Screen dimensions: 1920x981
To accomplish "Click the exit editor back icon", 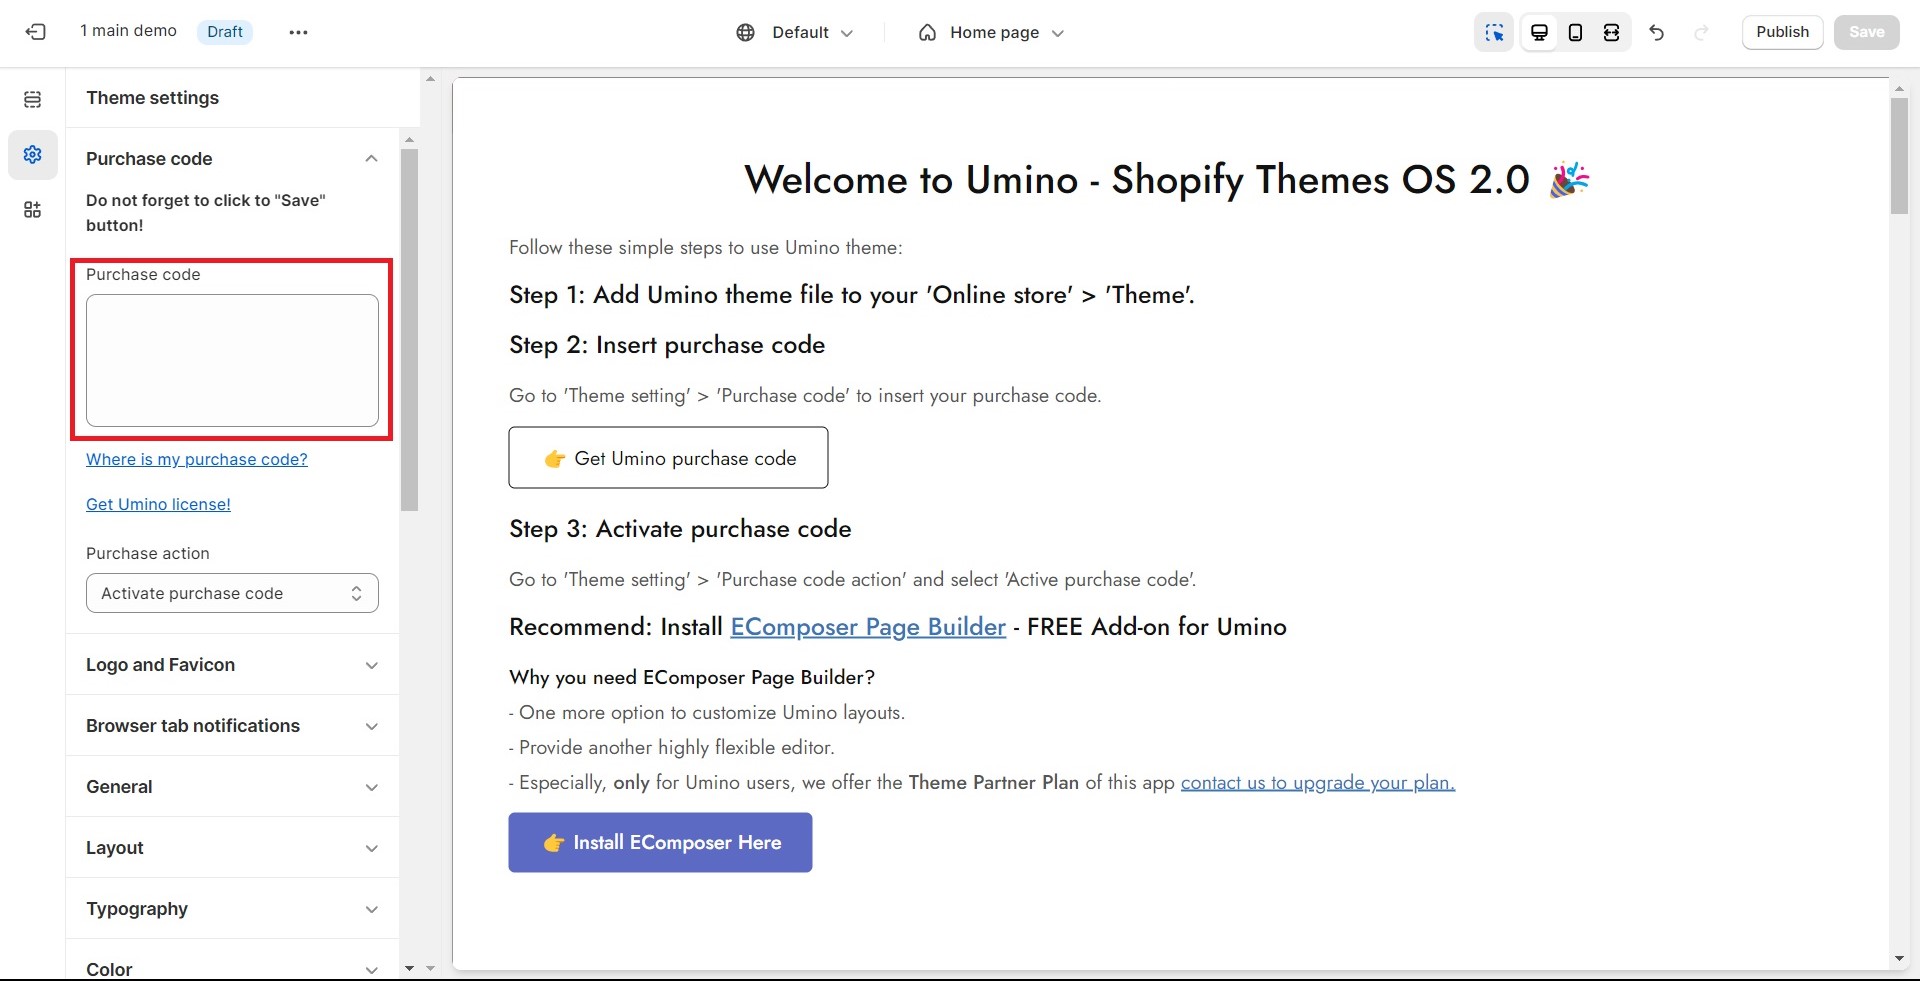I will point(36,32).
